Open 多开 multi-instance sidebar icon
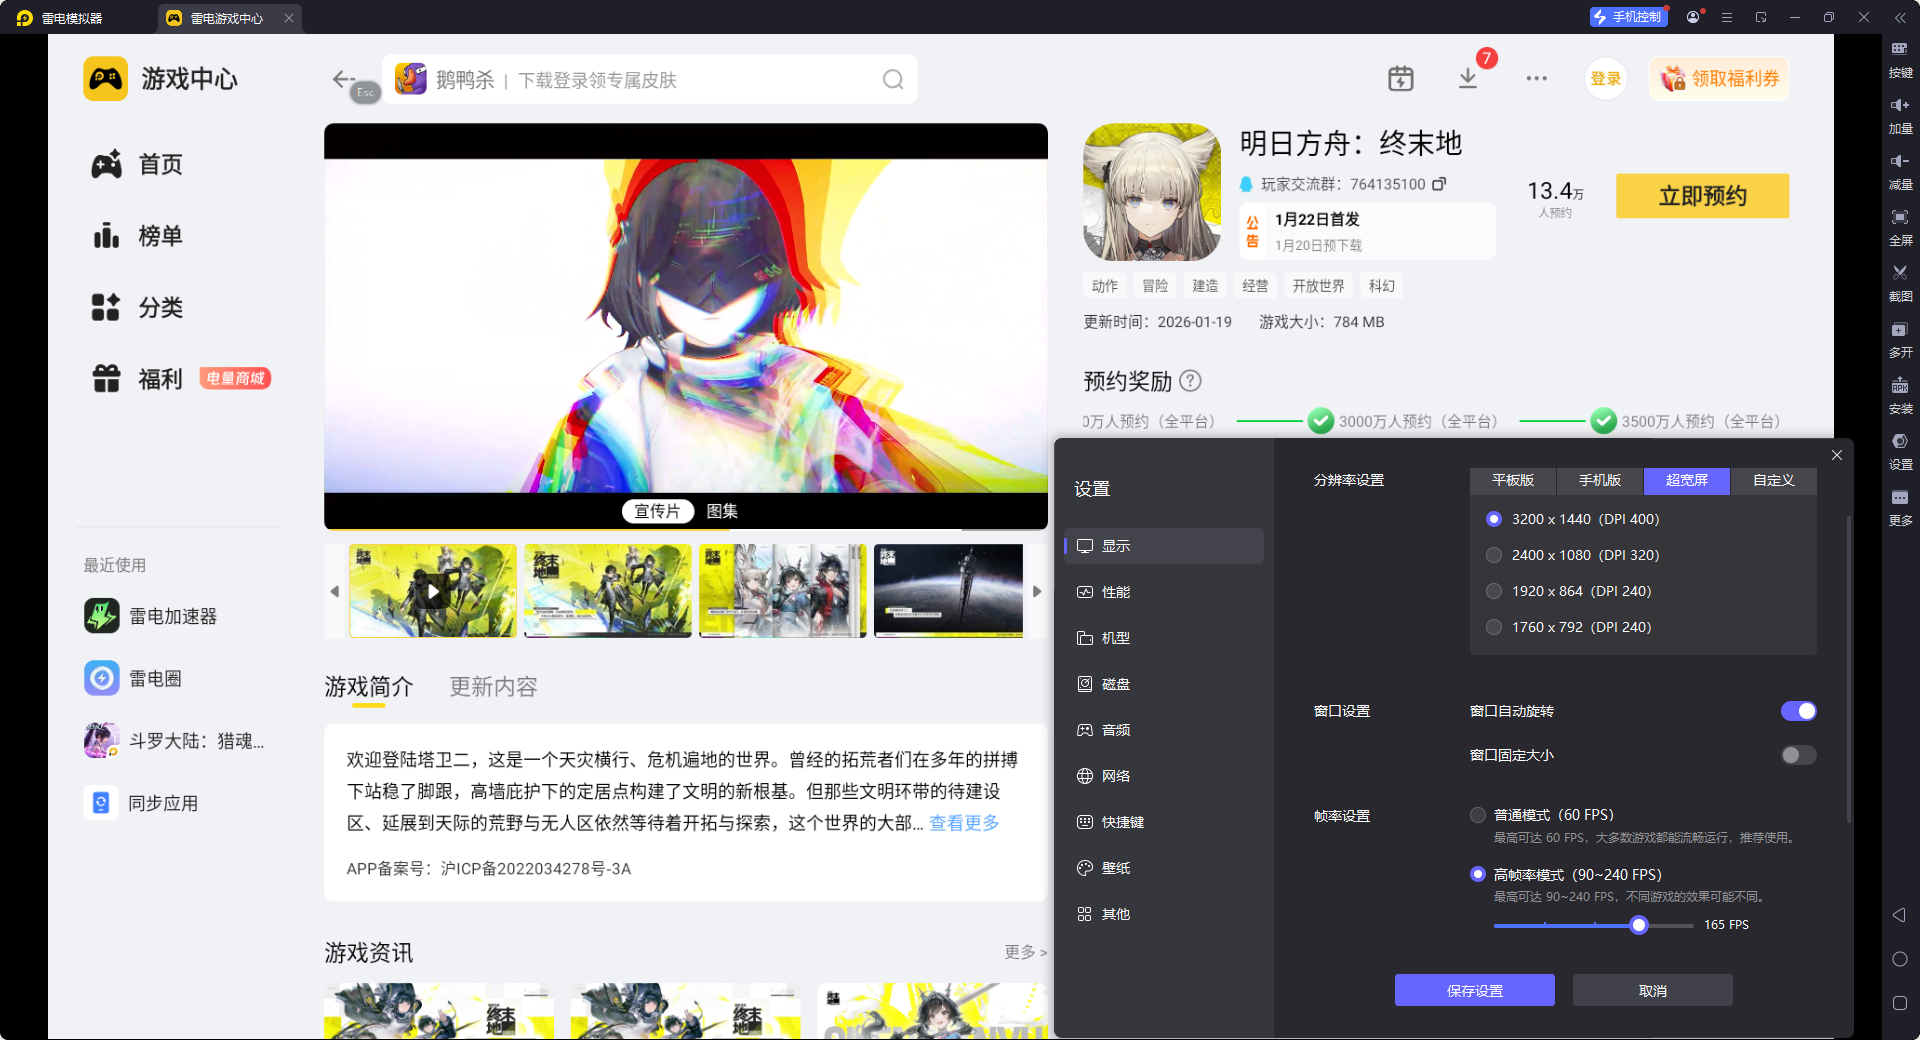 pyautogui.click(x=1900, y=339)
